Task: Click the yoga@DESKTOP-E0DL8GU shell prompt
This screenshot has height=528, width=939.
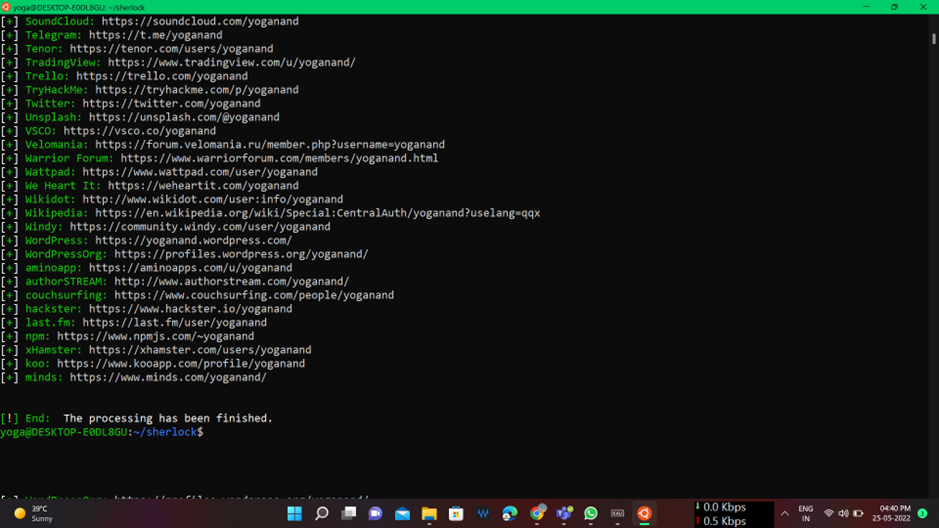Action: (101, 432)
